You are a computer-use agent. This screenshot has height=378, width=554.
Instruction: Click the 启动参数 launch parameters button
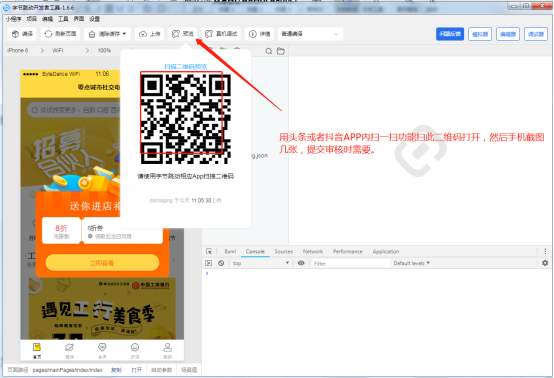(x=161, y=370)
